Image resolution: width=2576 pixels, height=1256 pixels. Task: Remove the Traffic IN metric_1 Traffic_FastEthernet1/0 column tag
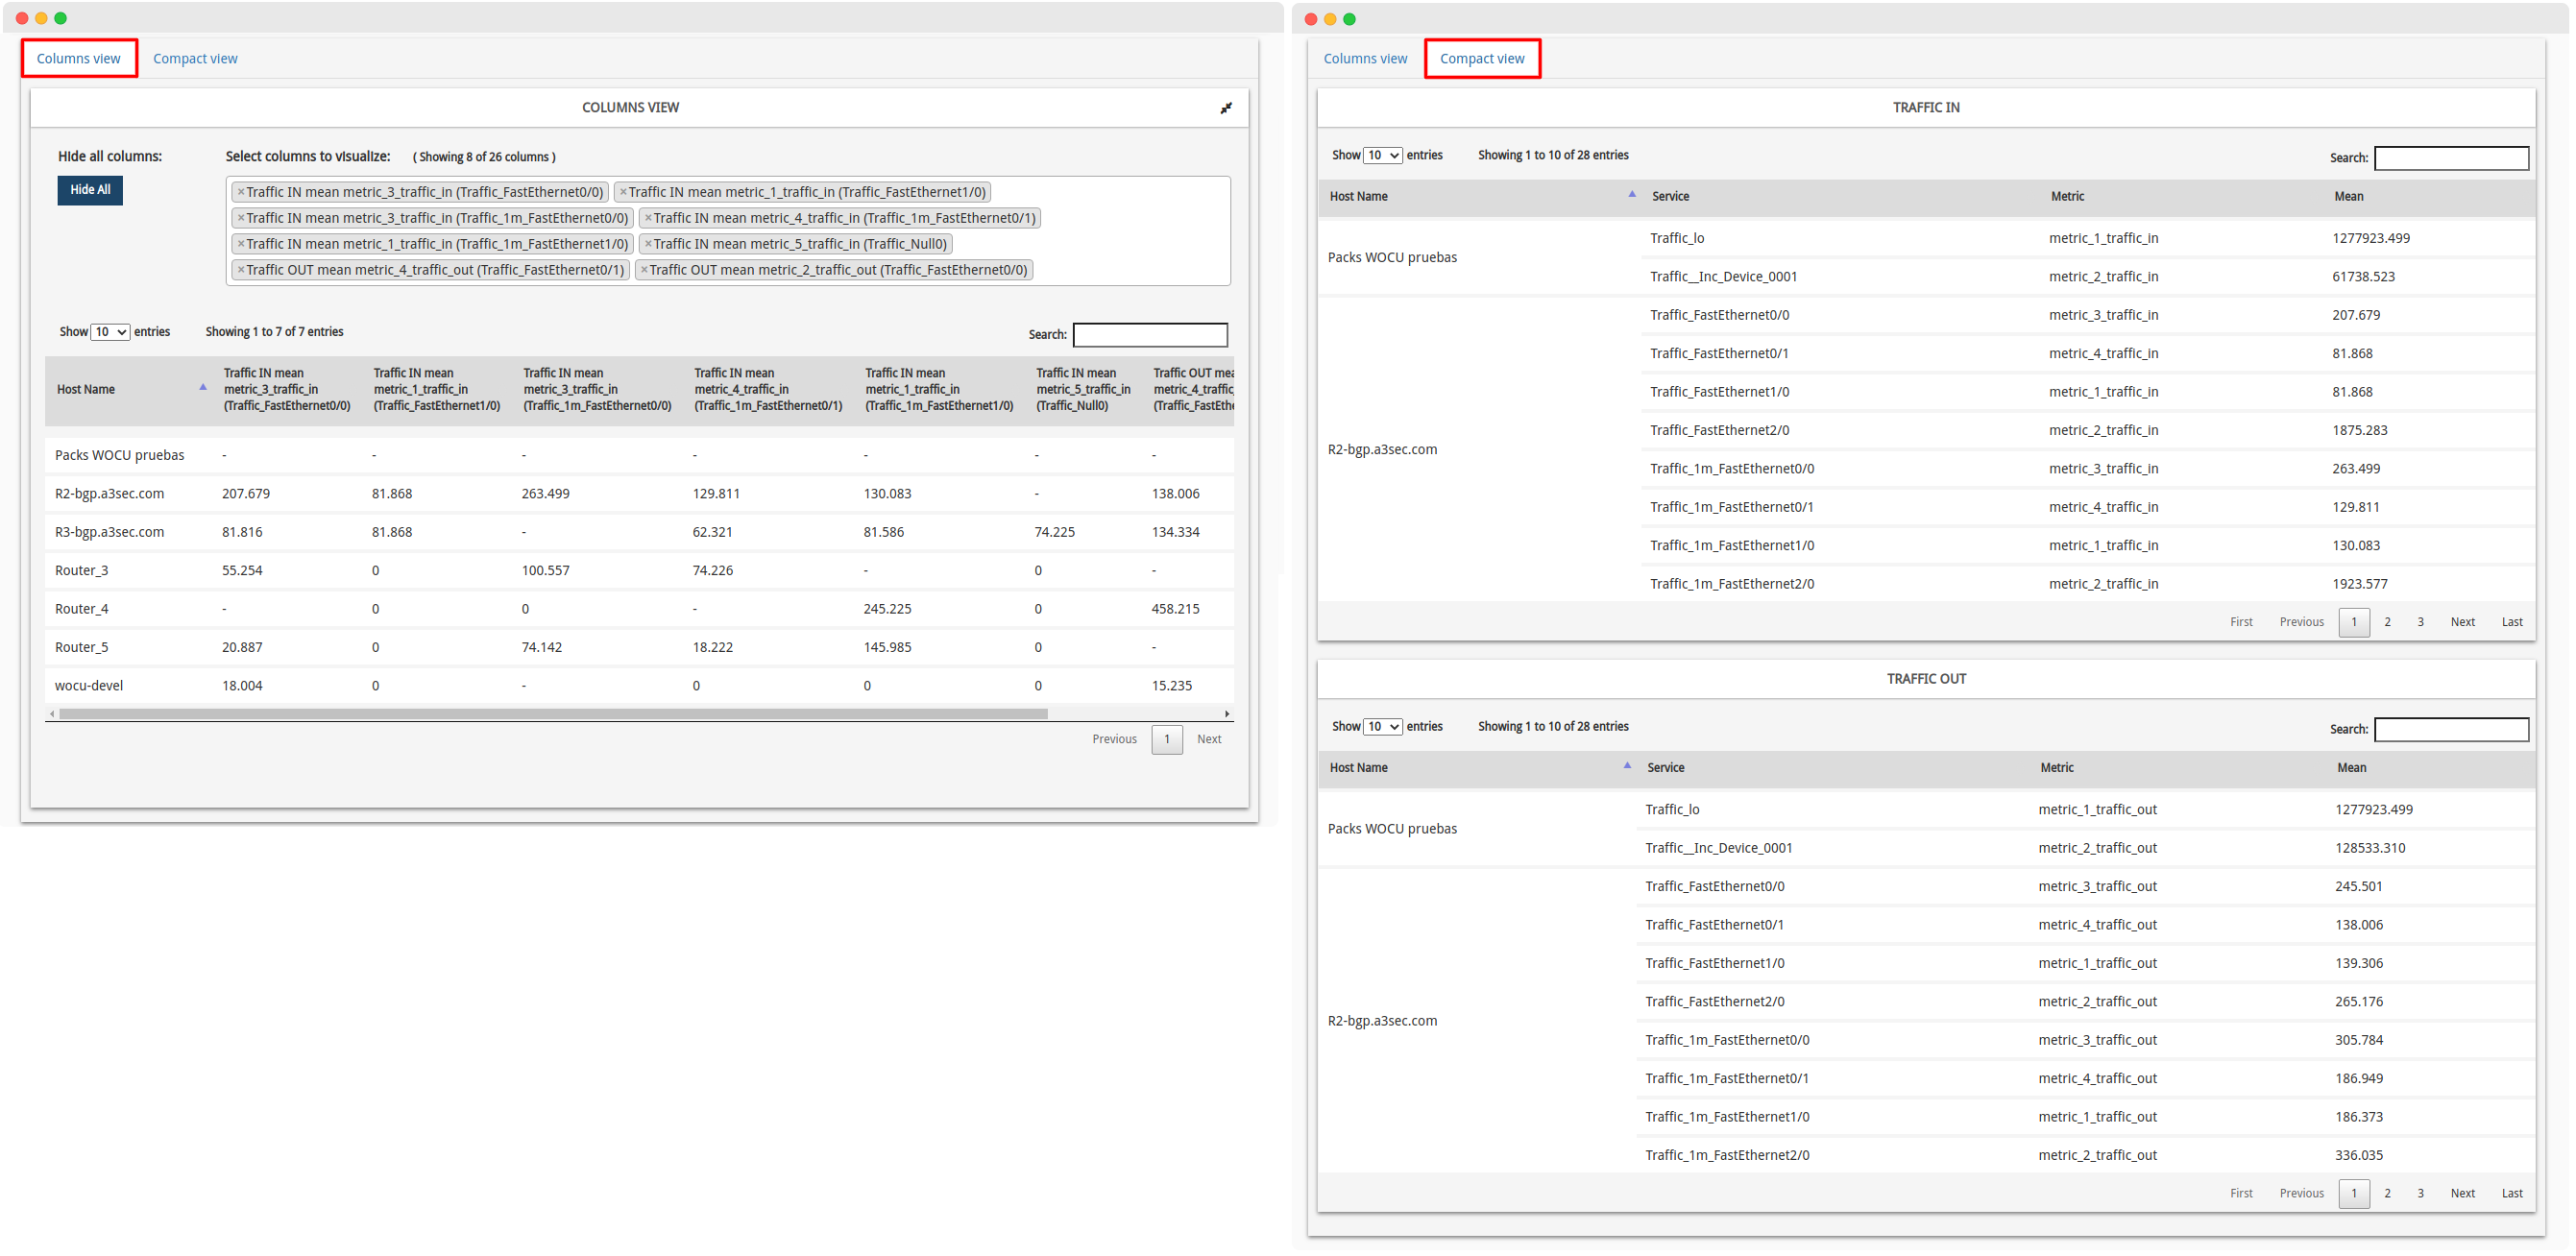(x=623, y=192)
